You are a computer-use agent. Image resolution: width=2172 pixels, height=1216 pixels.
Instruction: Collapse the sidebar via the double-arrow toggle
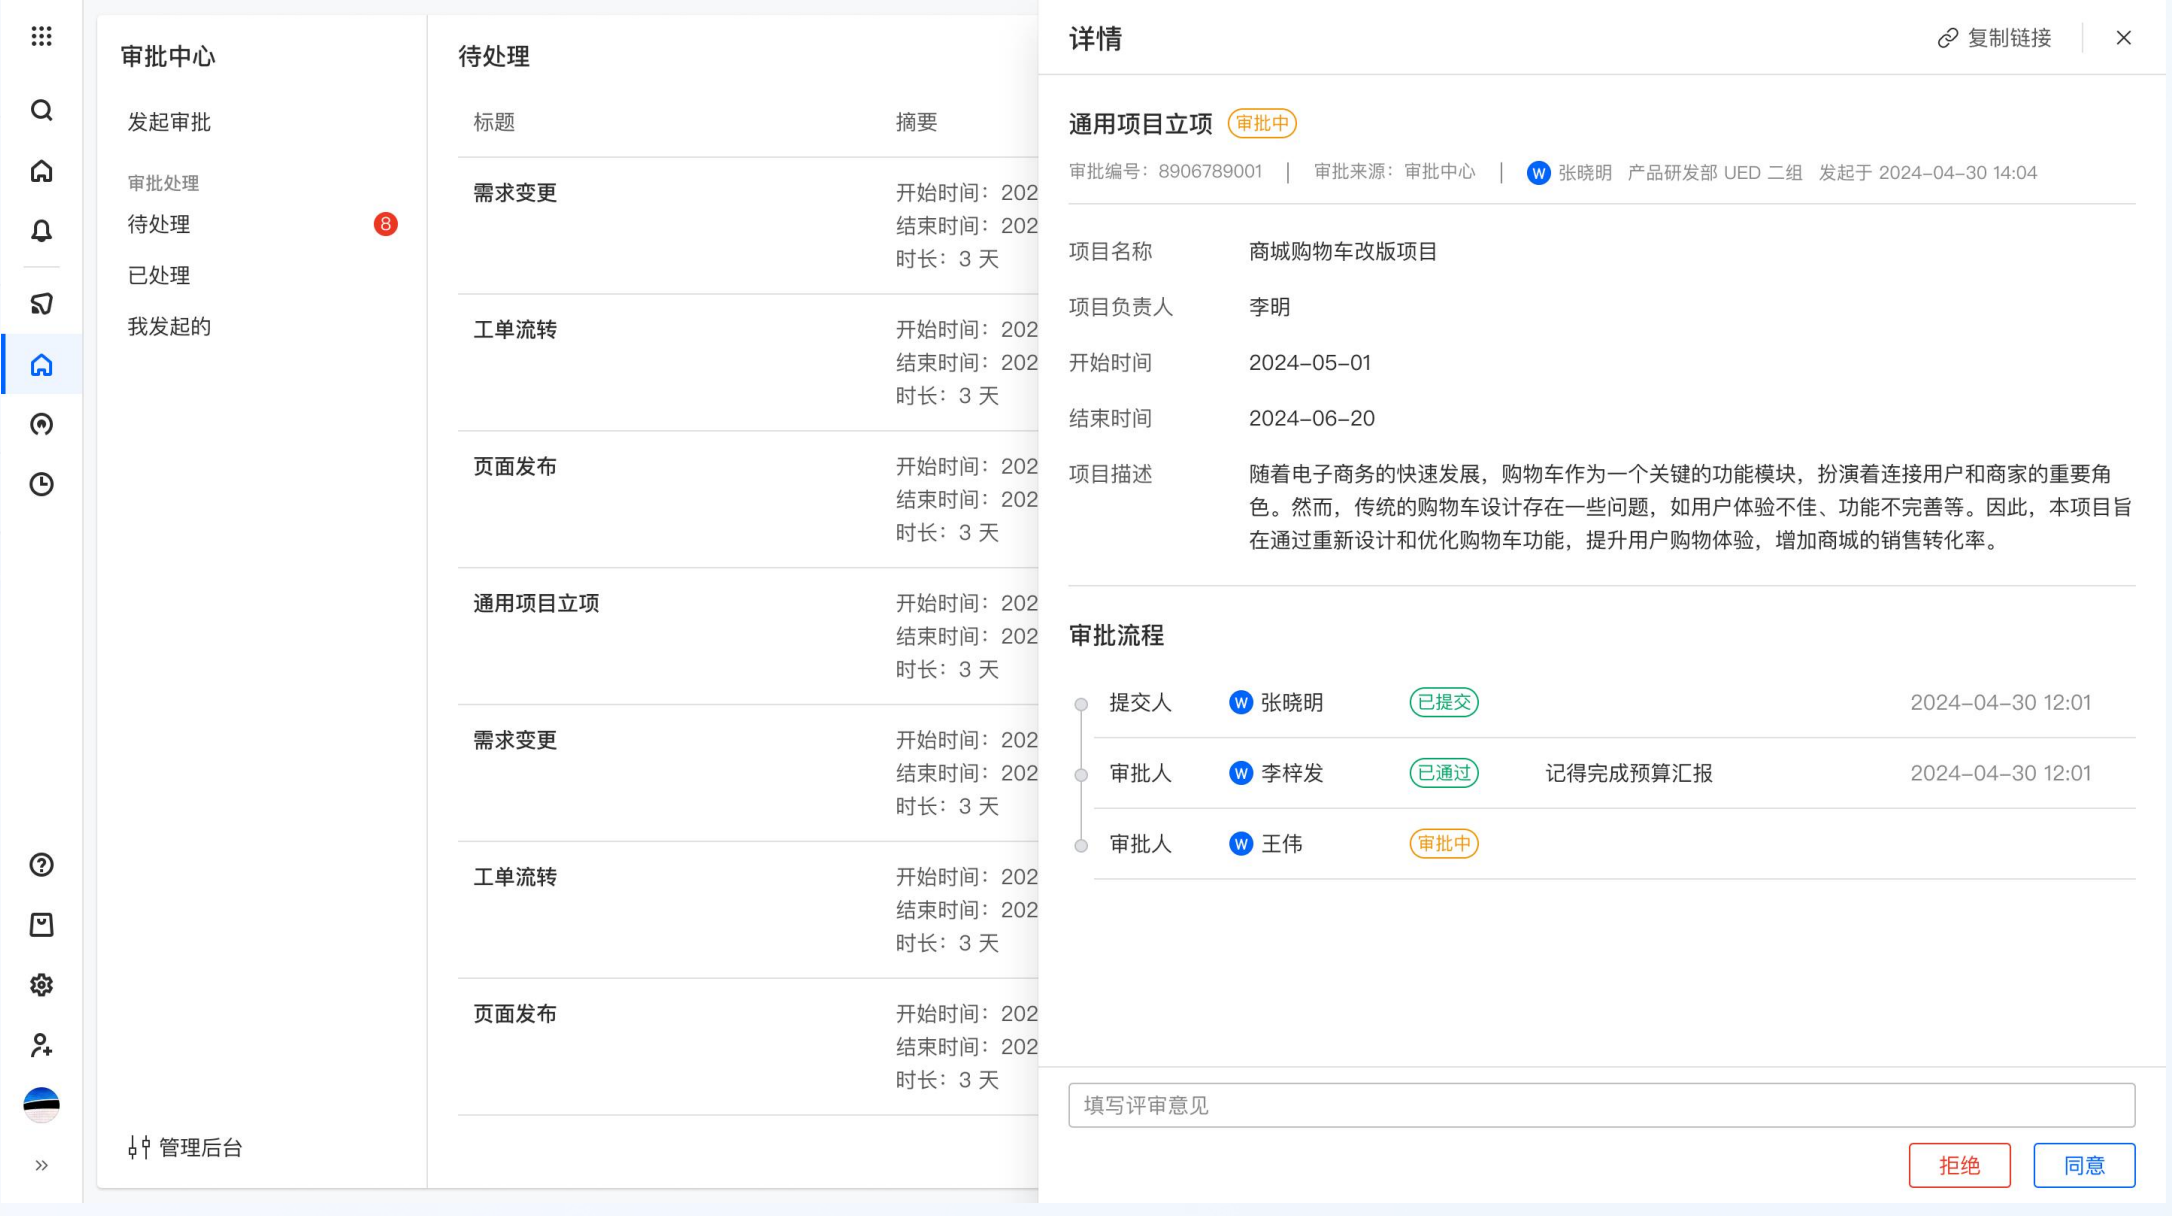coord(41,1164)
